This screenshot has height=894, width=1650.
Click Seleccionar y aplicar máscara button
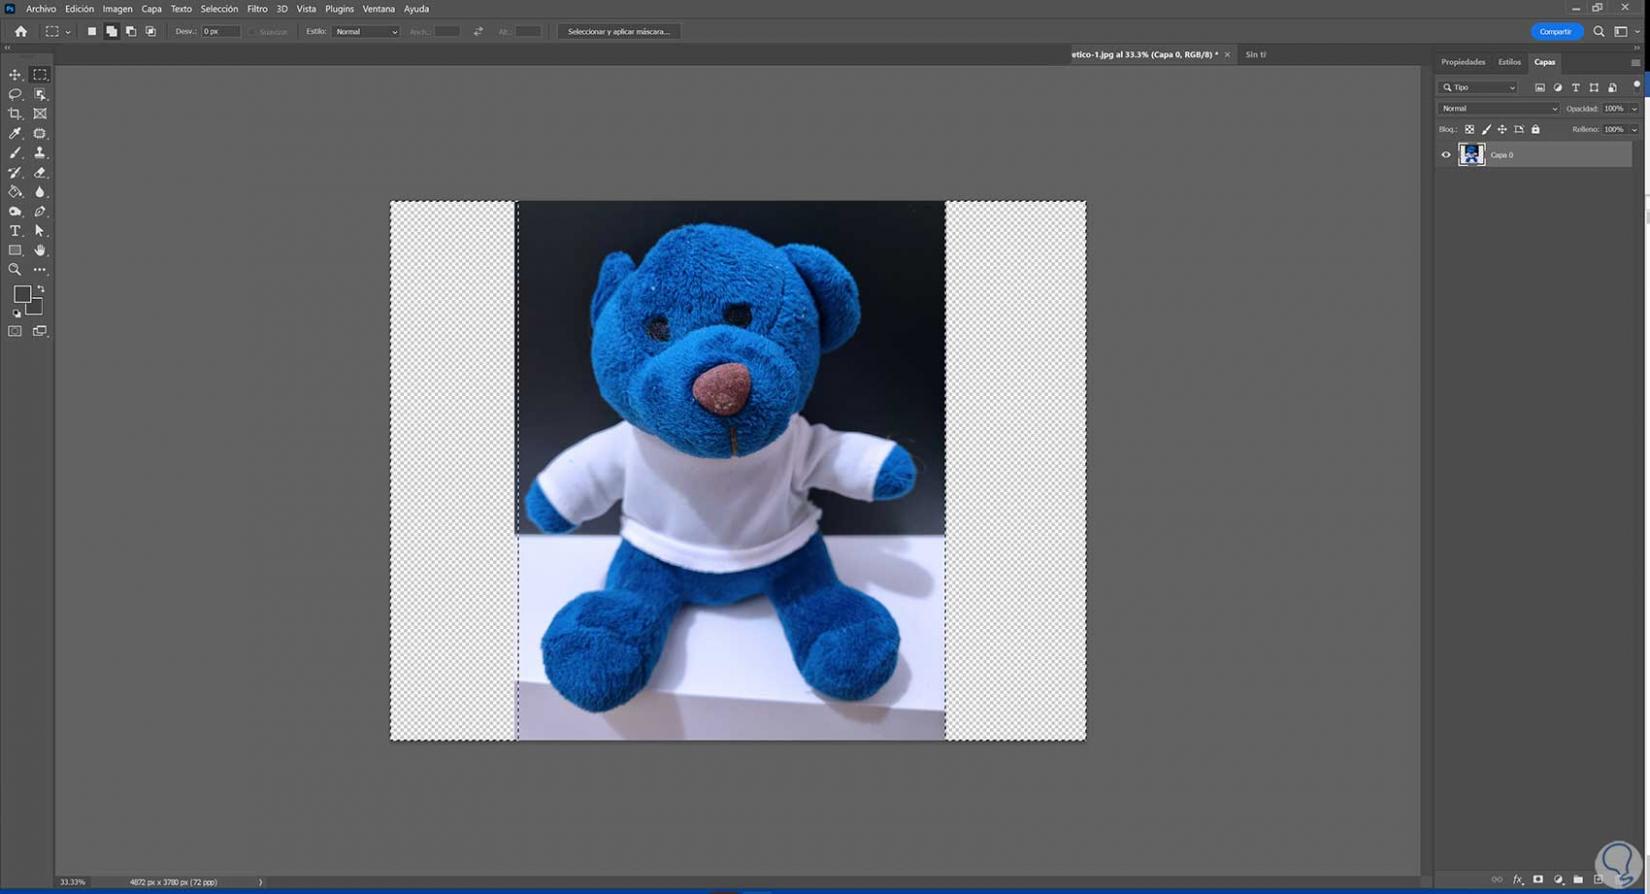[x=618, y=32]
